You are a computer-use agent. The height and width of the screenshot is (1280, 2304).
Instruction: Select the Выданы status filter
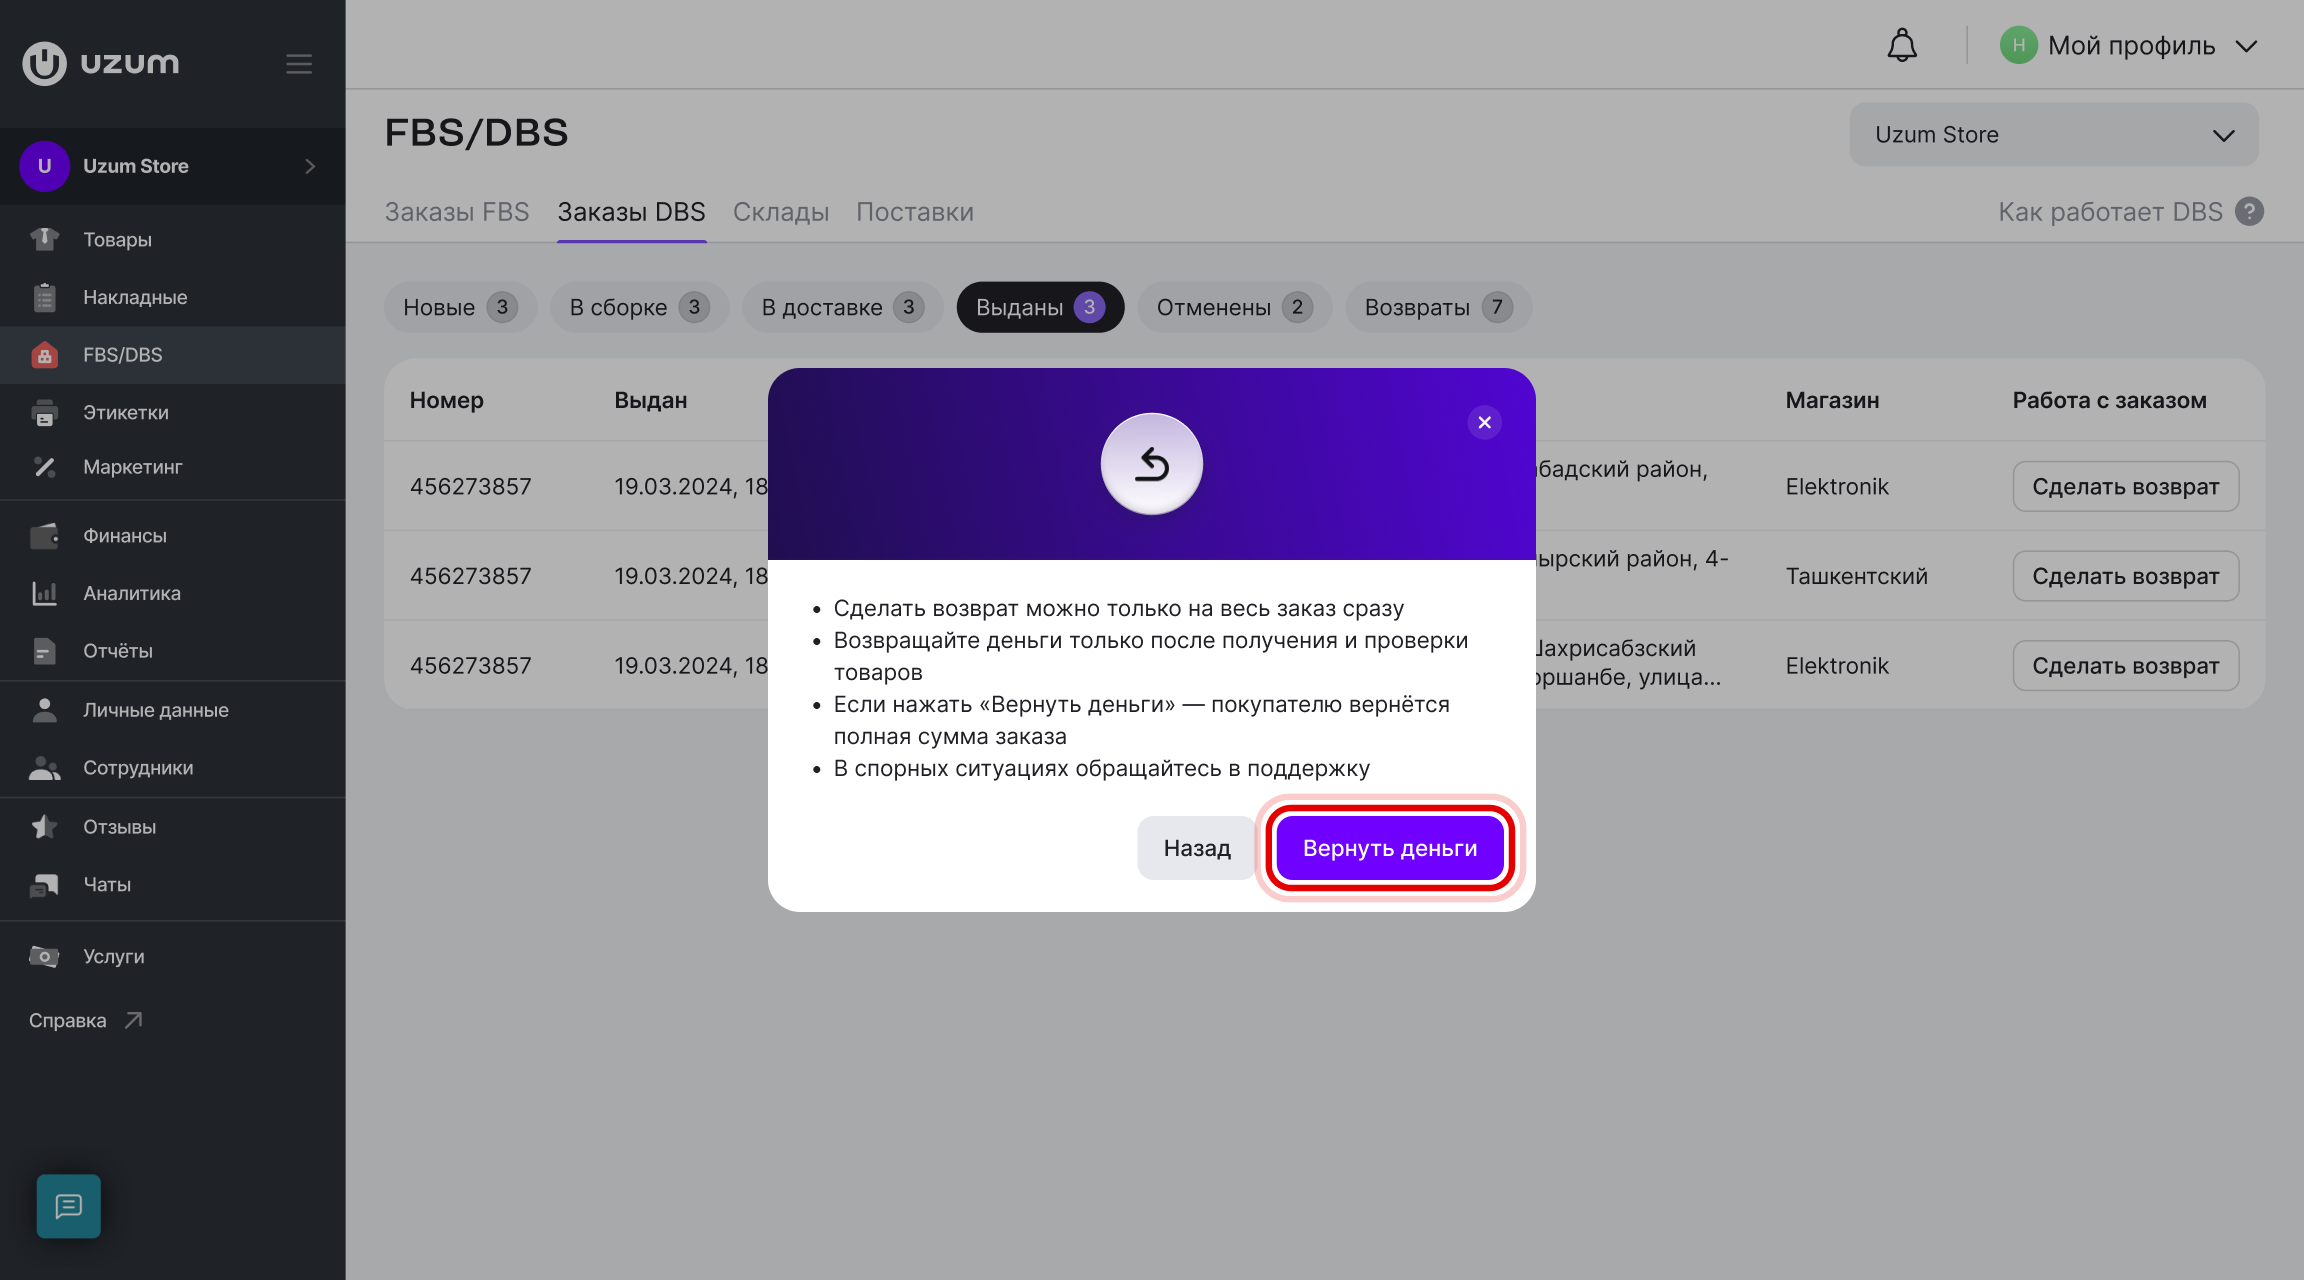[1040, 307]
